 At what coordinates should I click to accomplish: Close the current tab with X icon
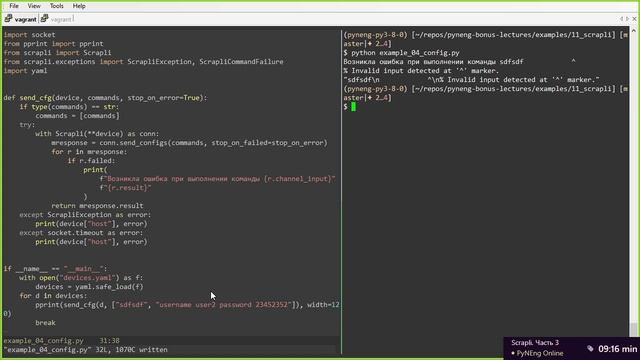point(634,19)
